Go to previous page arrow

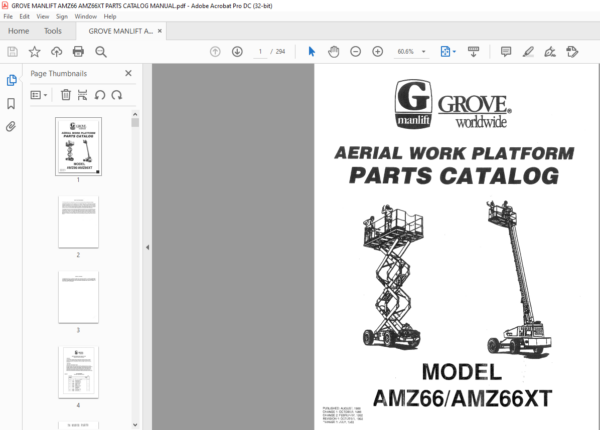tap(215, 52)
